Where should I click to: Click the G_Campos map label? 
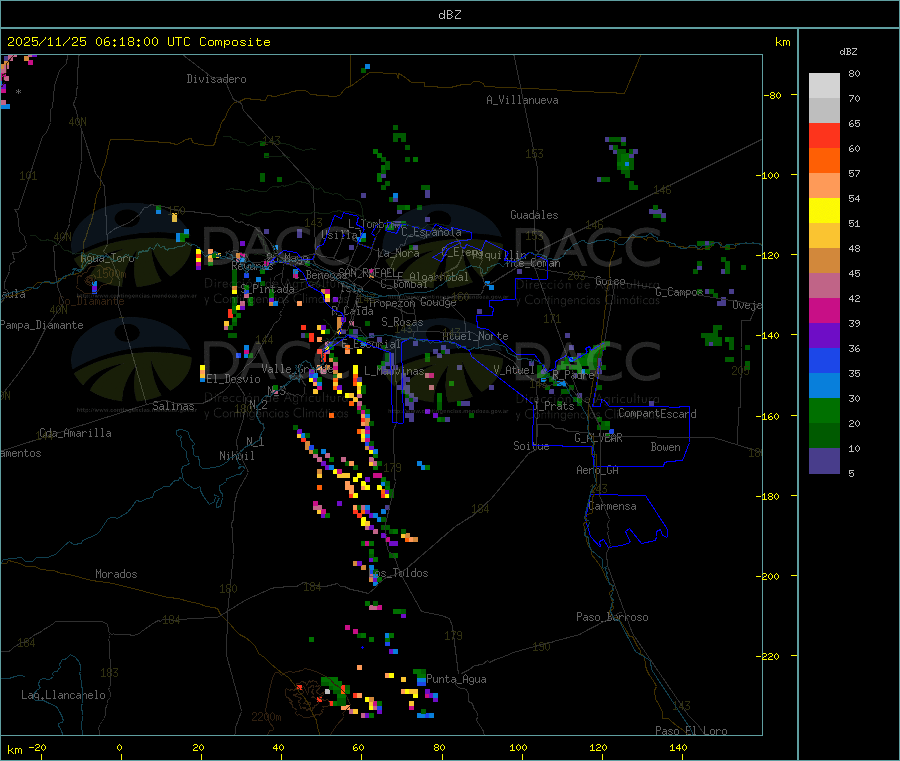(679, 292)
